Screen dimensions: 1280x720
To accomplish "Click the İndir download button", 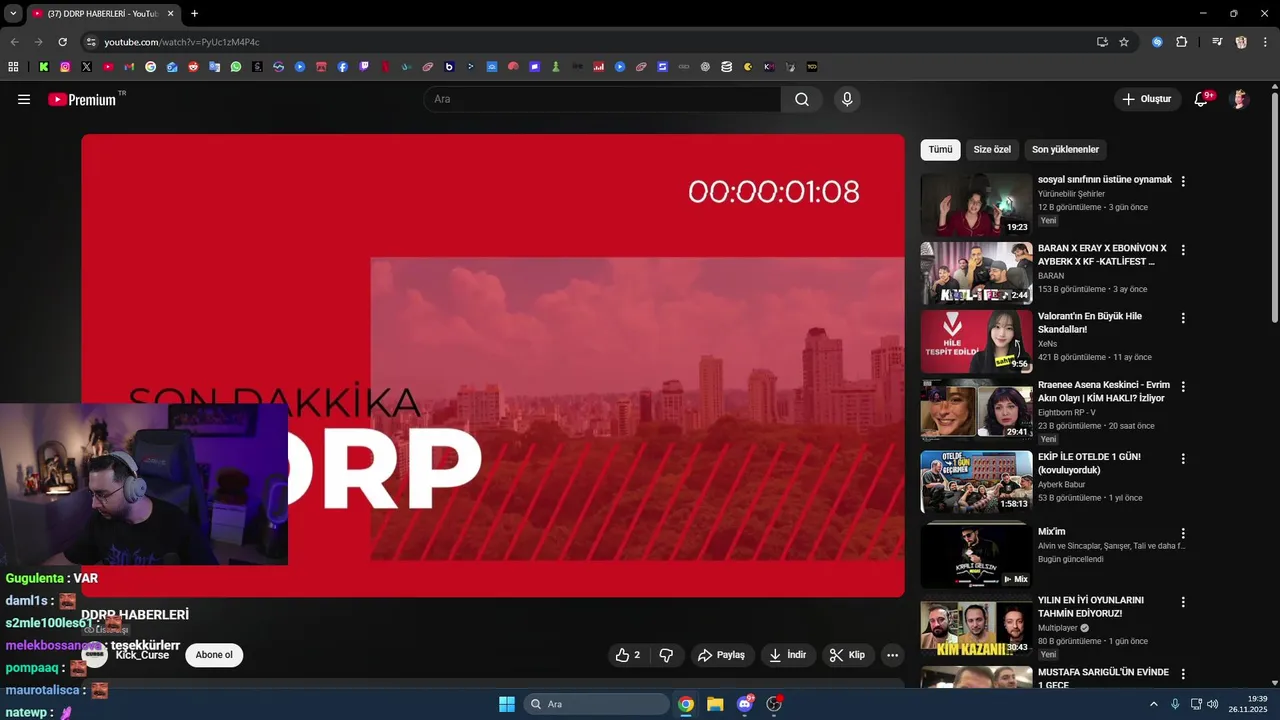I will point(787,655).
